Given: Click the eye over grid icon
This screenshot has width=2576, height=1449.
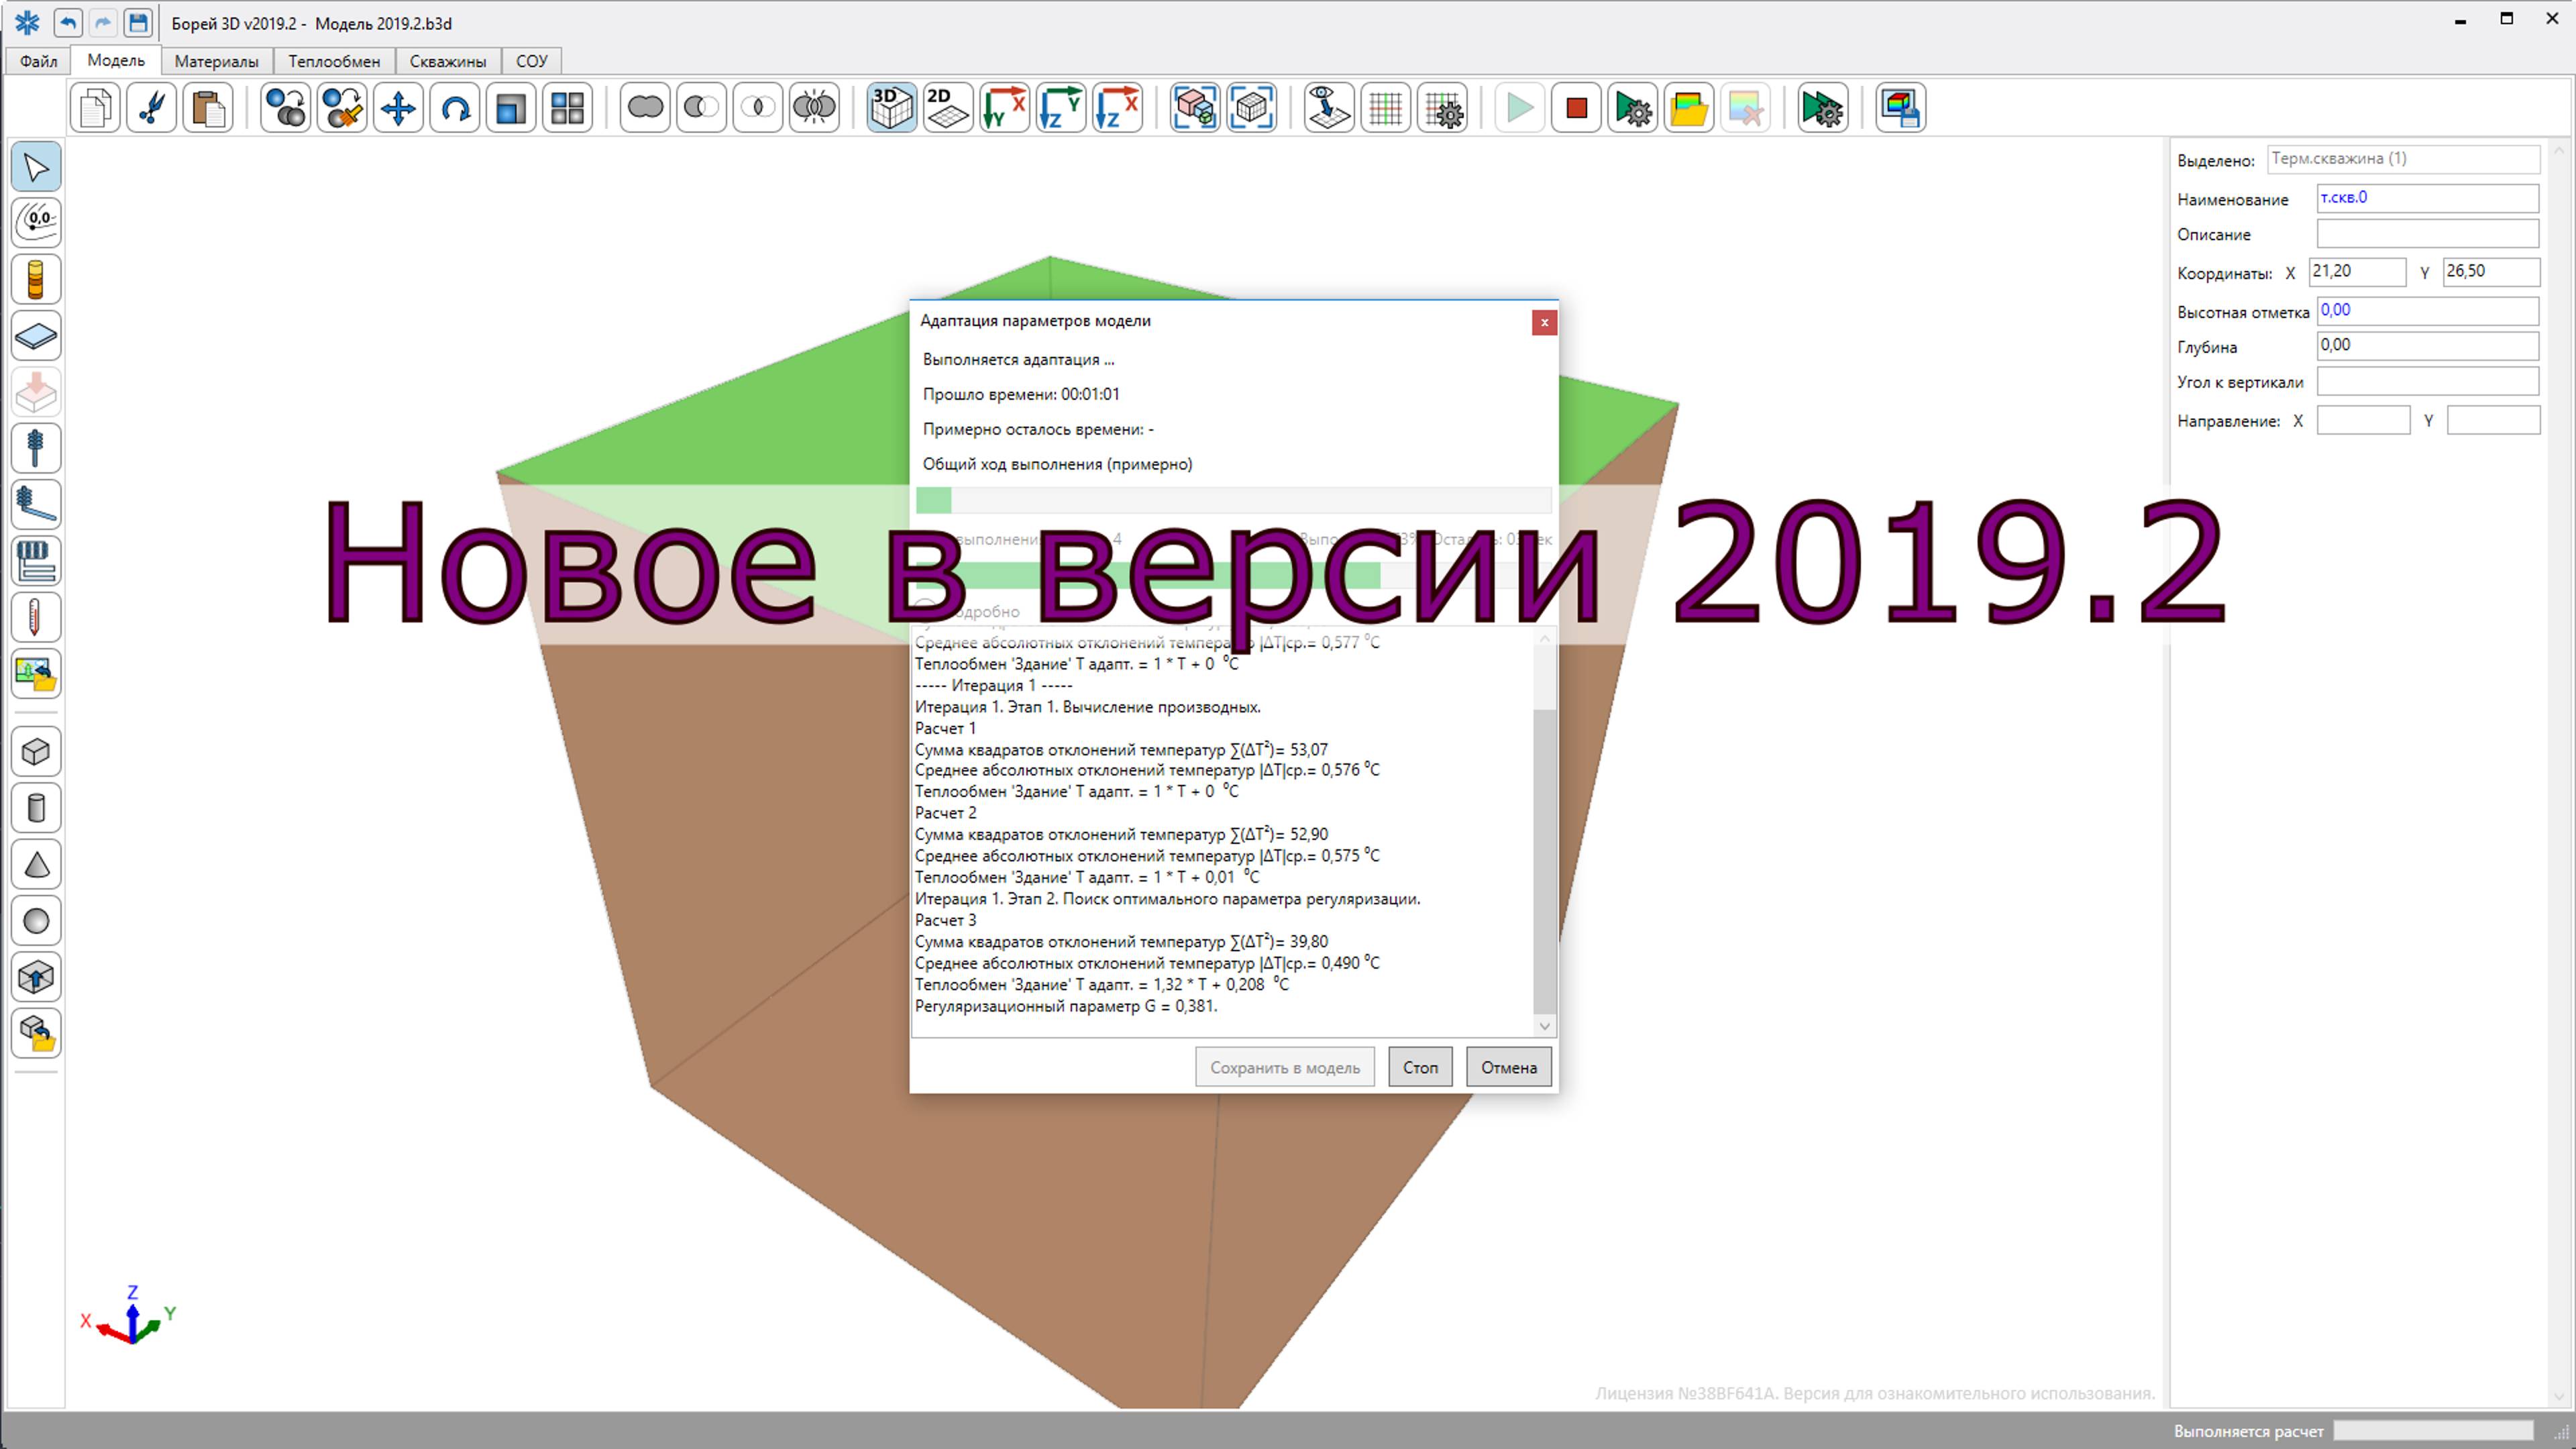Looking at the screenshot, I should point(1329,107).
